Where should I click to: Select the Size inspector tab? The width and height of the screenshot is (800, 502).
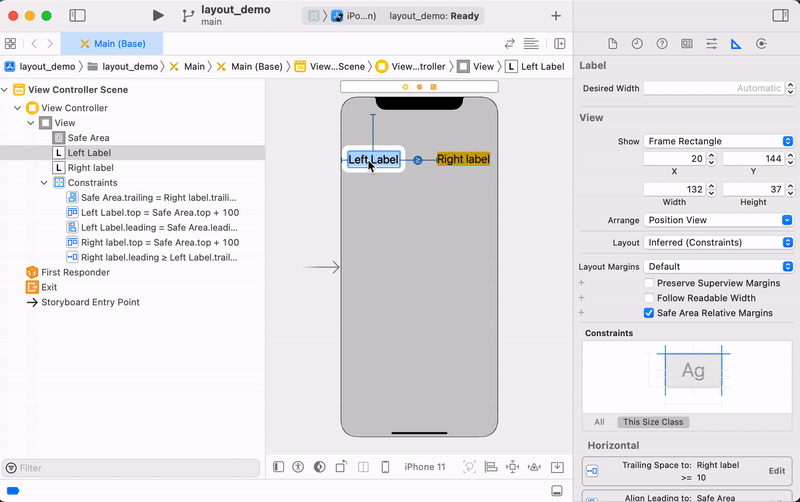pos(736,44)
